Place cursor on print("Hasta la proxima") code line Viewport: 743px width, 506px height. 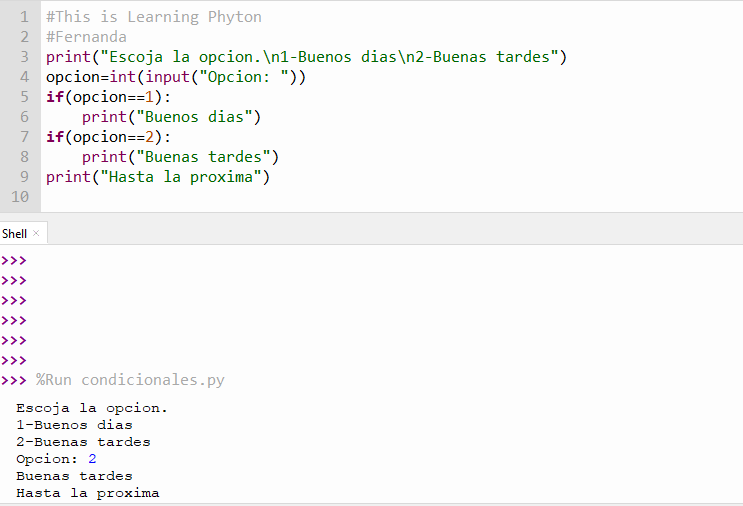point(158,177)
